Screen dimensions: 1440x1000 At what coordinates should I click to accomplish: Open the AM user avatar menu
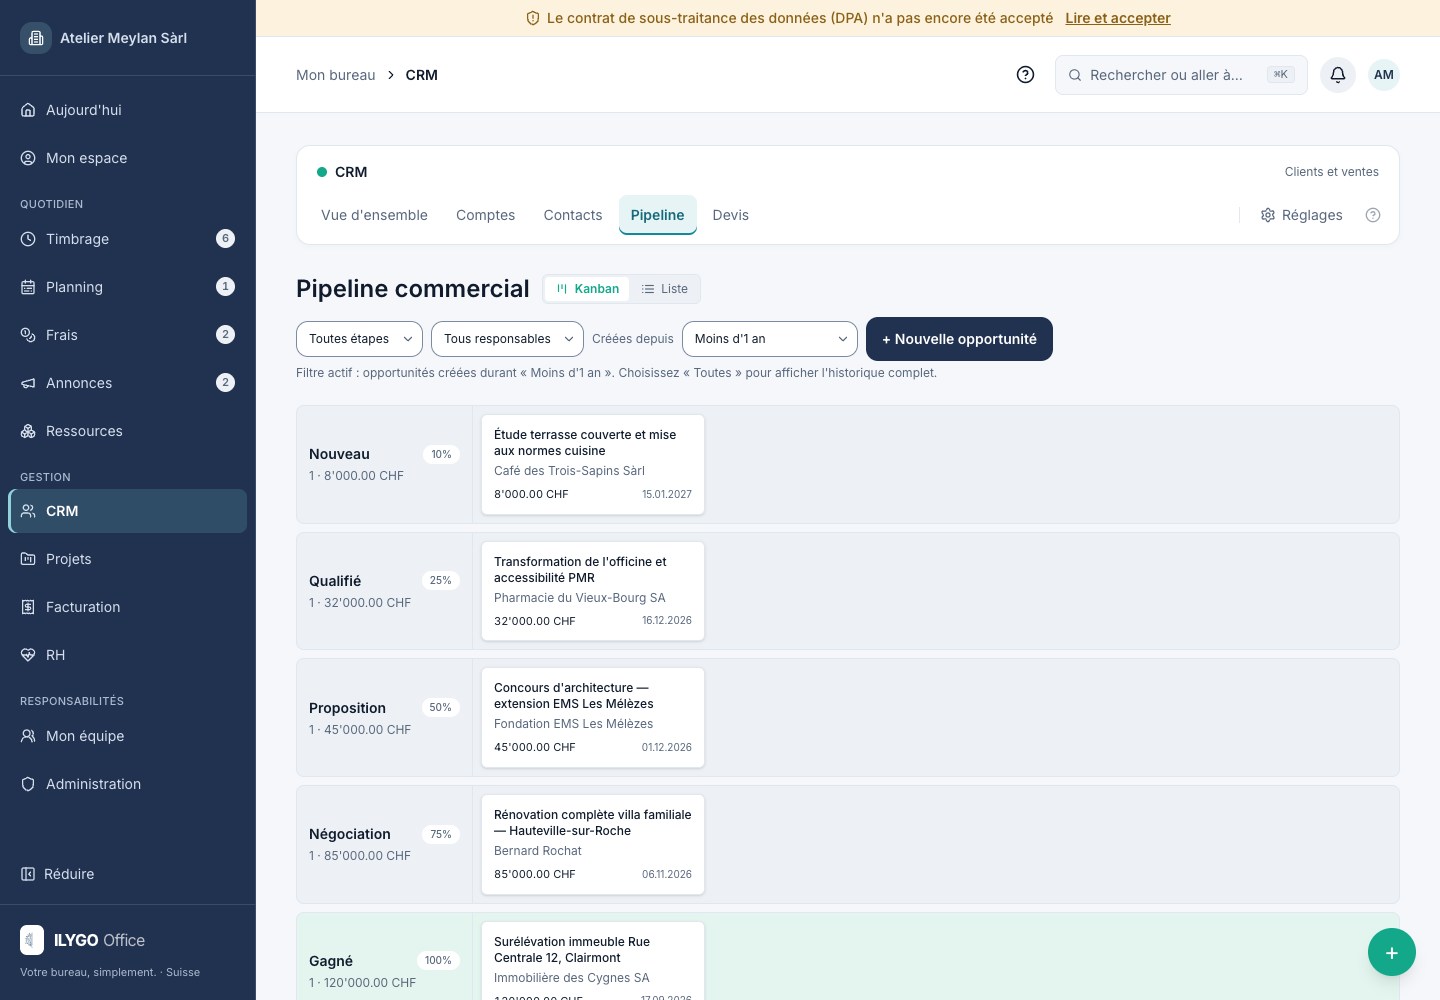click(x=1384, y=75)
